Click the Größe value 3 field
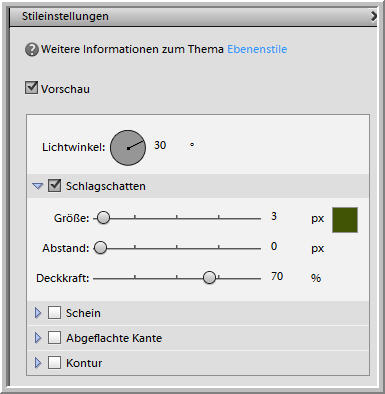This screenshot has height=394, width=385. tap(274, 216)
